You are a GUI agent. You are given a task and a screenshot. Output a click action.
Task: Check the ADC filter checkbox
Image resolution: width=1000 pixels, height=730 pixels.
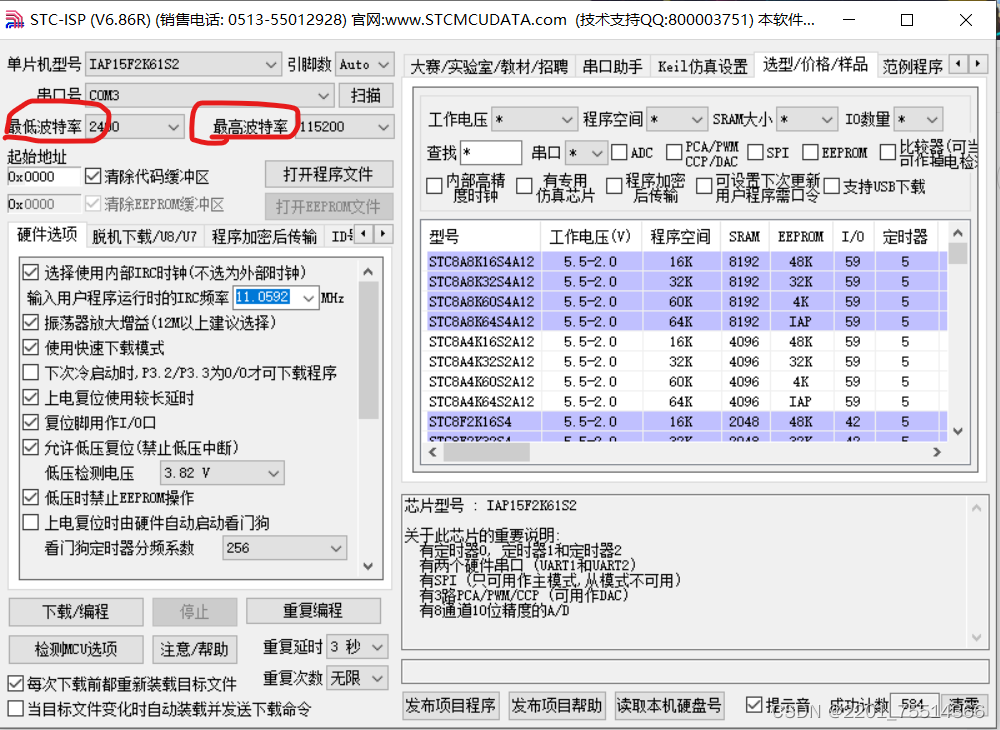coord(619,152)
